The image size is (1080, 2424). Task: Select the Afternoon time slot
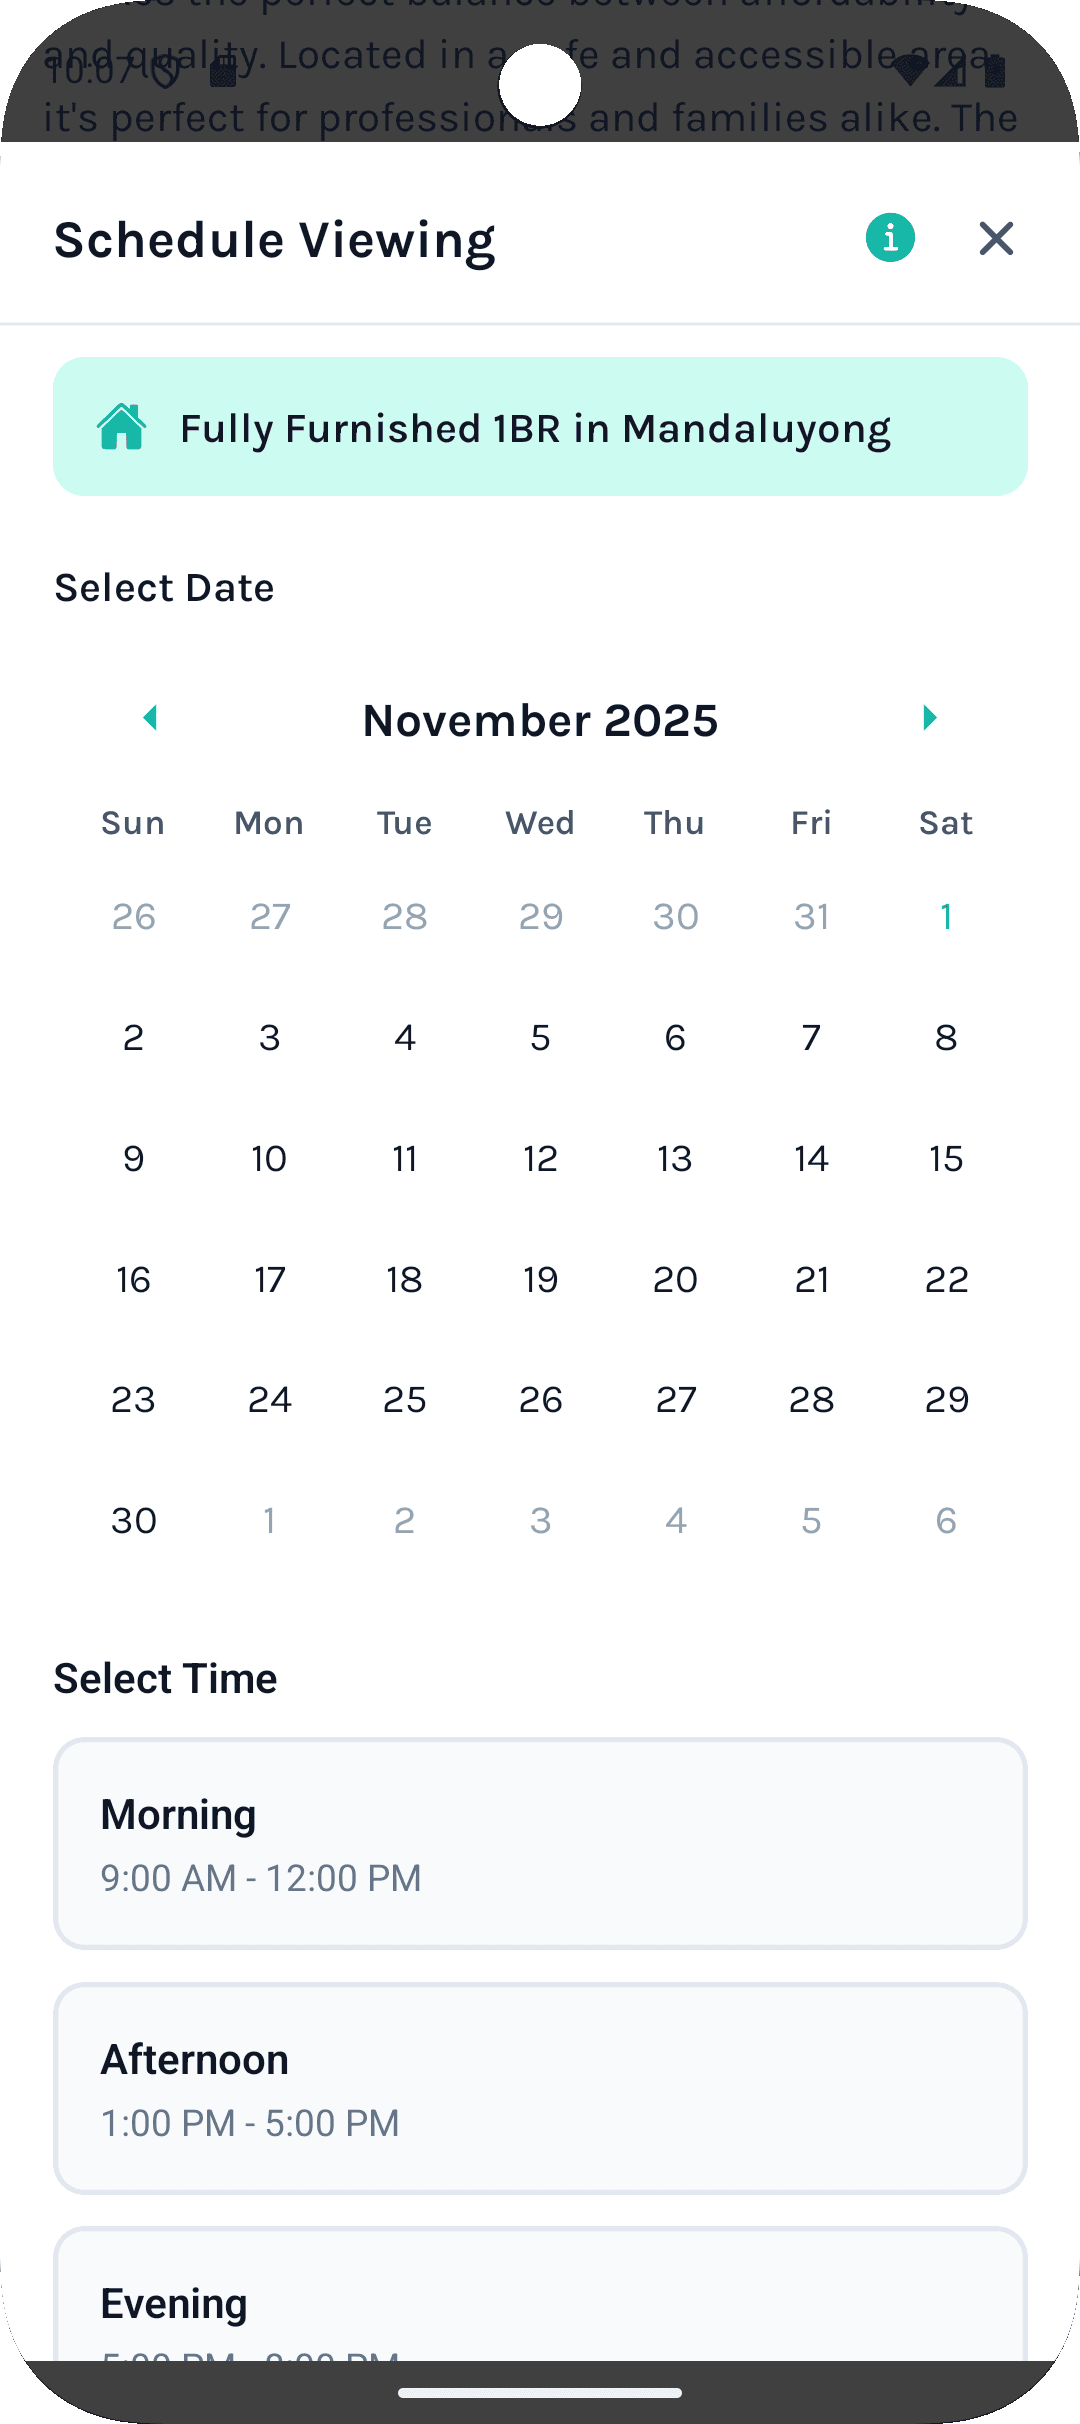click(540, 2089)
